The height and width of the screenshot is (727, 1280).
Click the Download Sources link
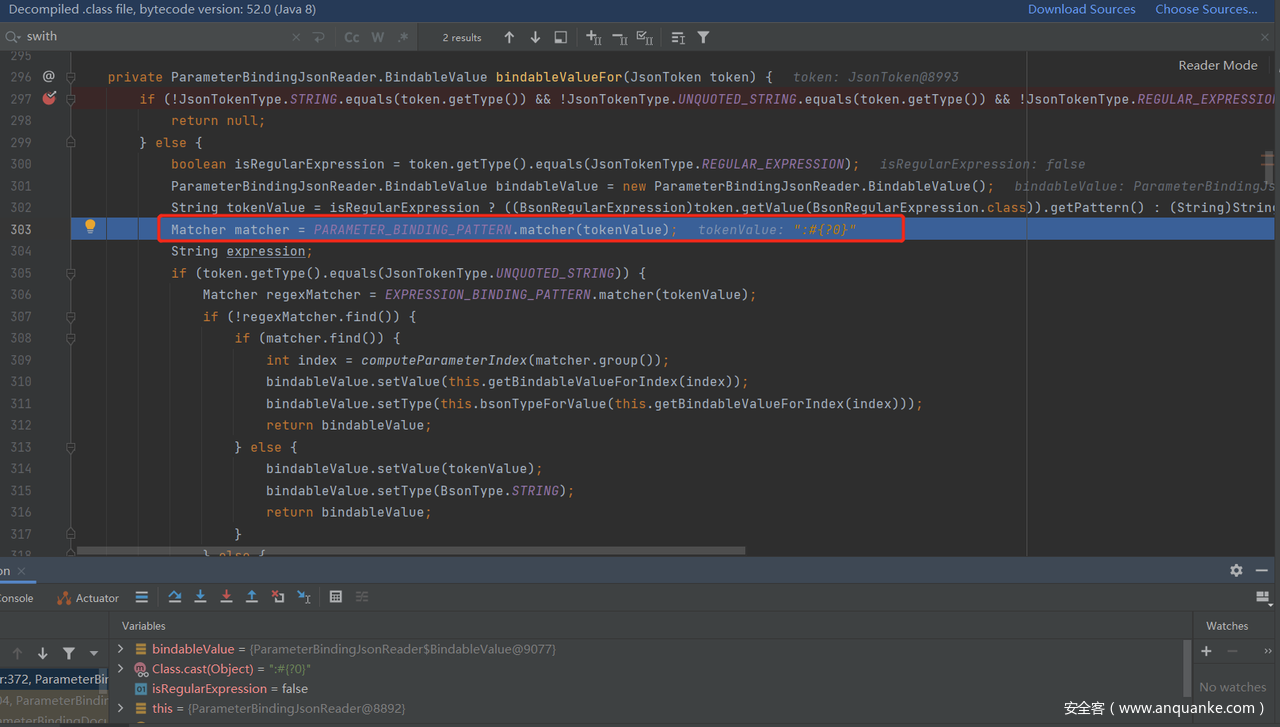point(1081,9)
